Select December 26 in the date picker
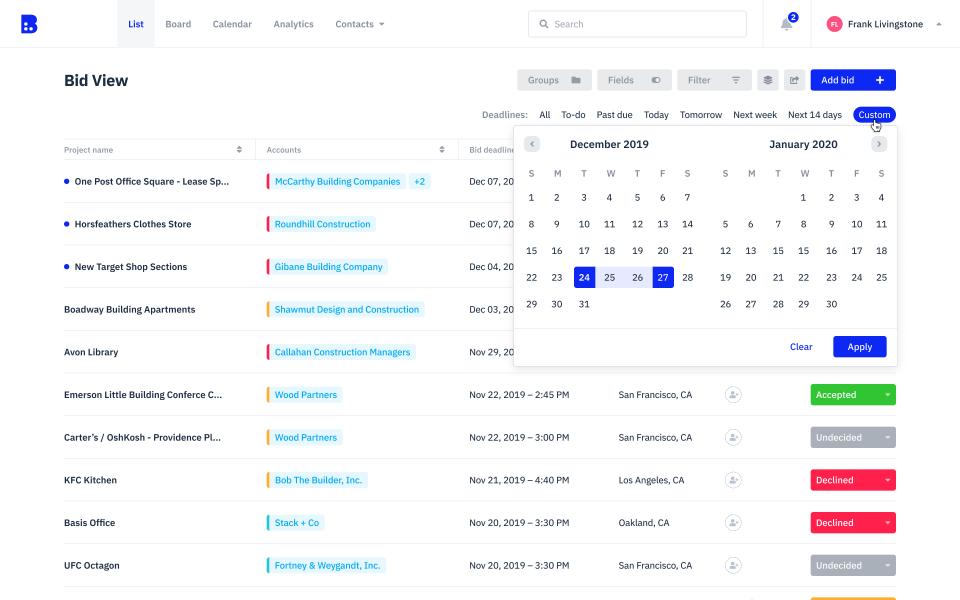 pyautogui.click(x=636, y=277)
